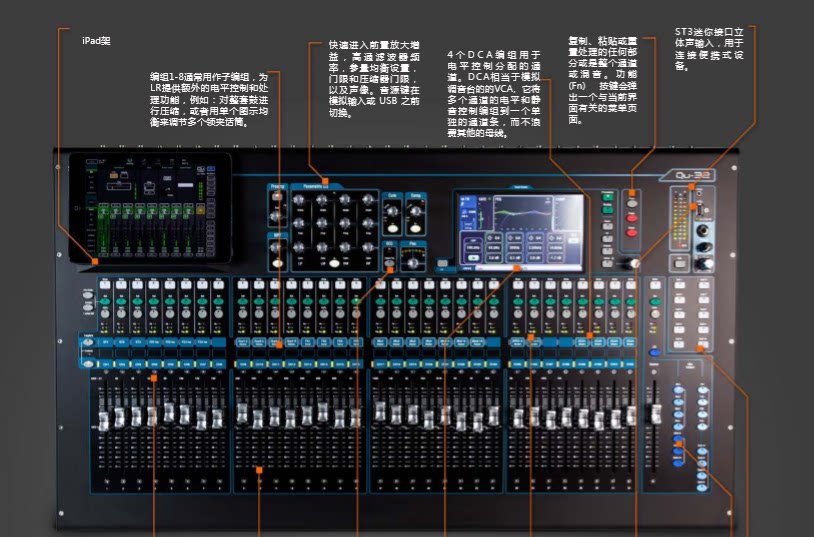Click the leftmost channel's grey PAFL key
814x537 pixels.
pyautogui.click(x=105, y=313)
